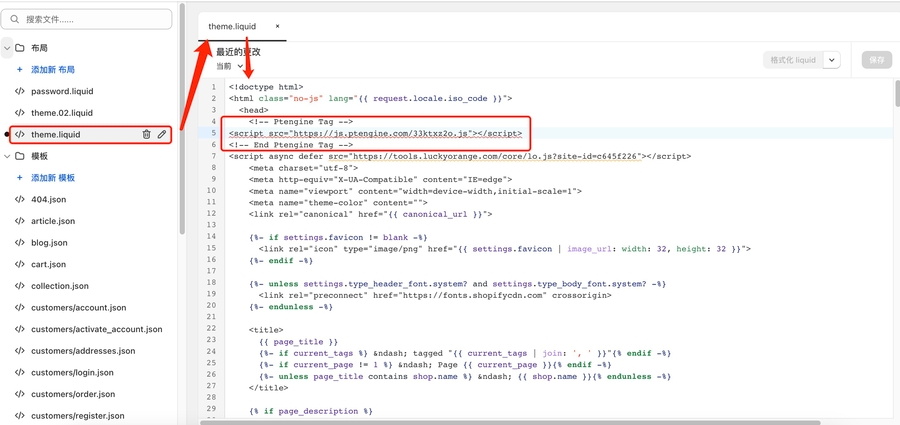Click 添加新 模板 link
900x425 pixels.
tap(53, 178)
